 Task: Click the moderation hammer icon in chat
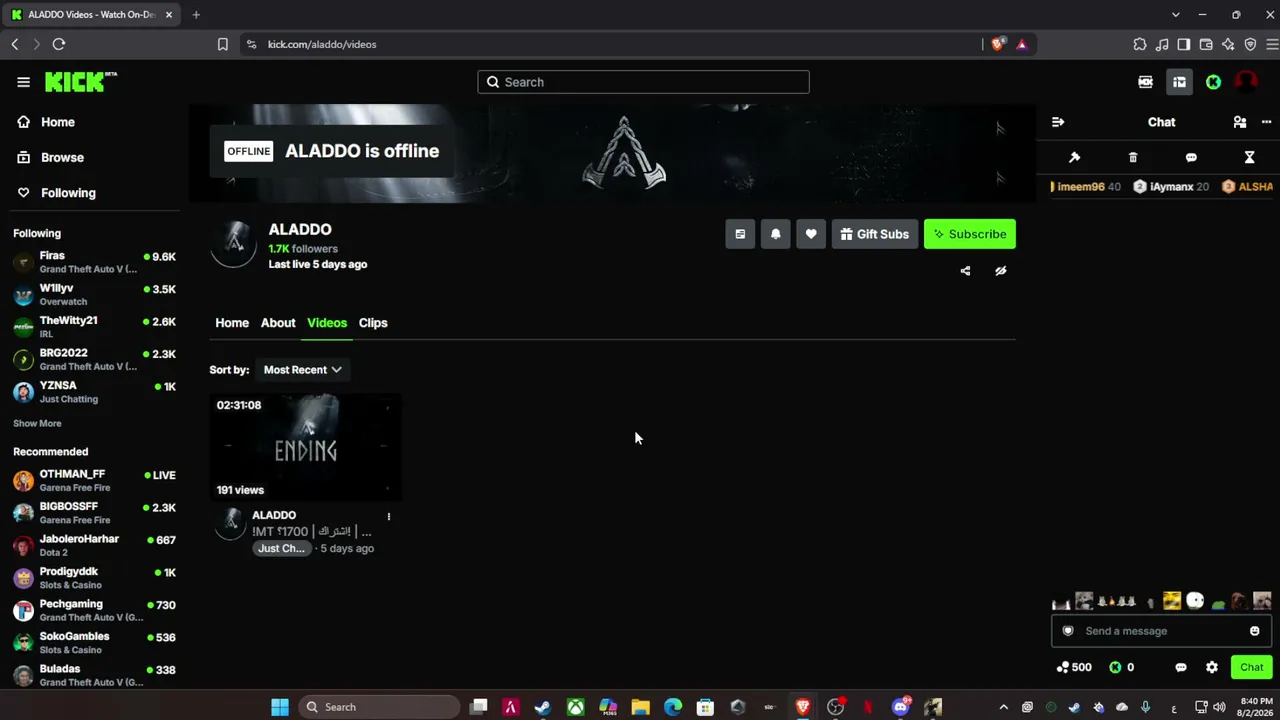1074,157
